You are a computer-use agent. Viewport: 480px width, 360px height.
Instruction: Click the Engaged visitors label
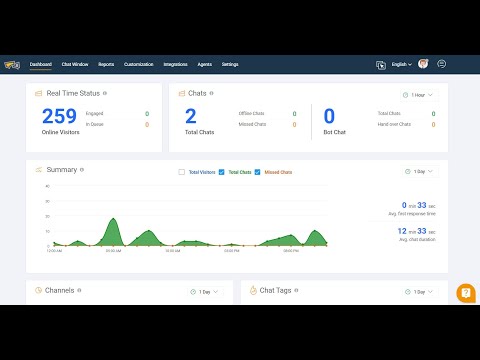pos(95,114)
